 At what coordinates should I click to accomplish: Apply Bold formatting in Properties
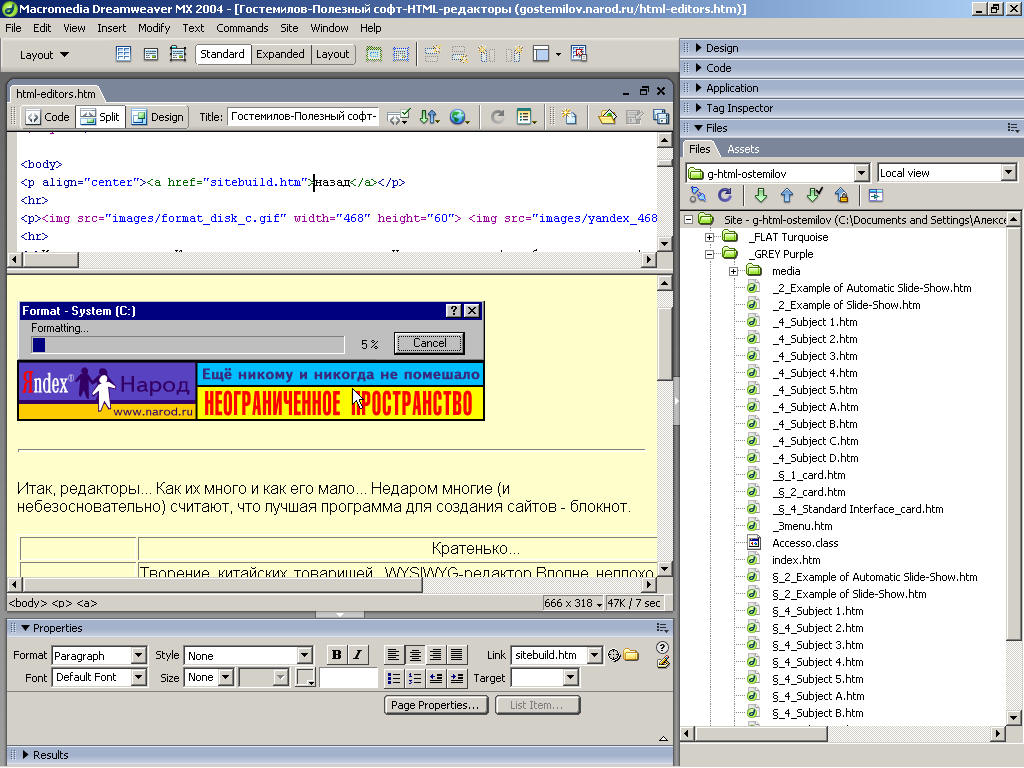click(336, 654)
